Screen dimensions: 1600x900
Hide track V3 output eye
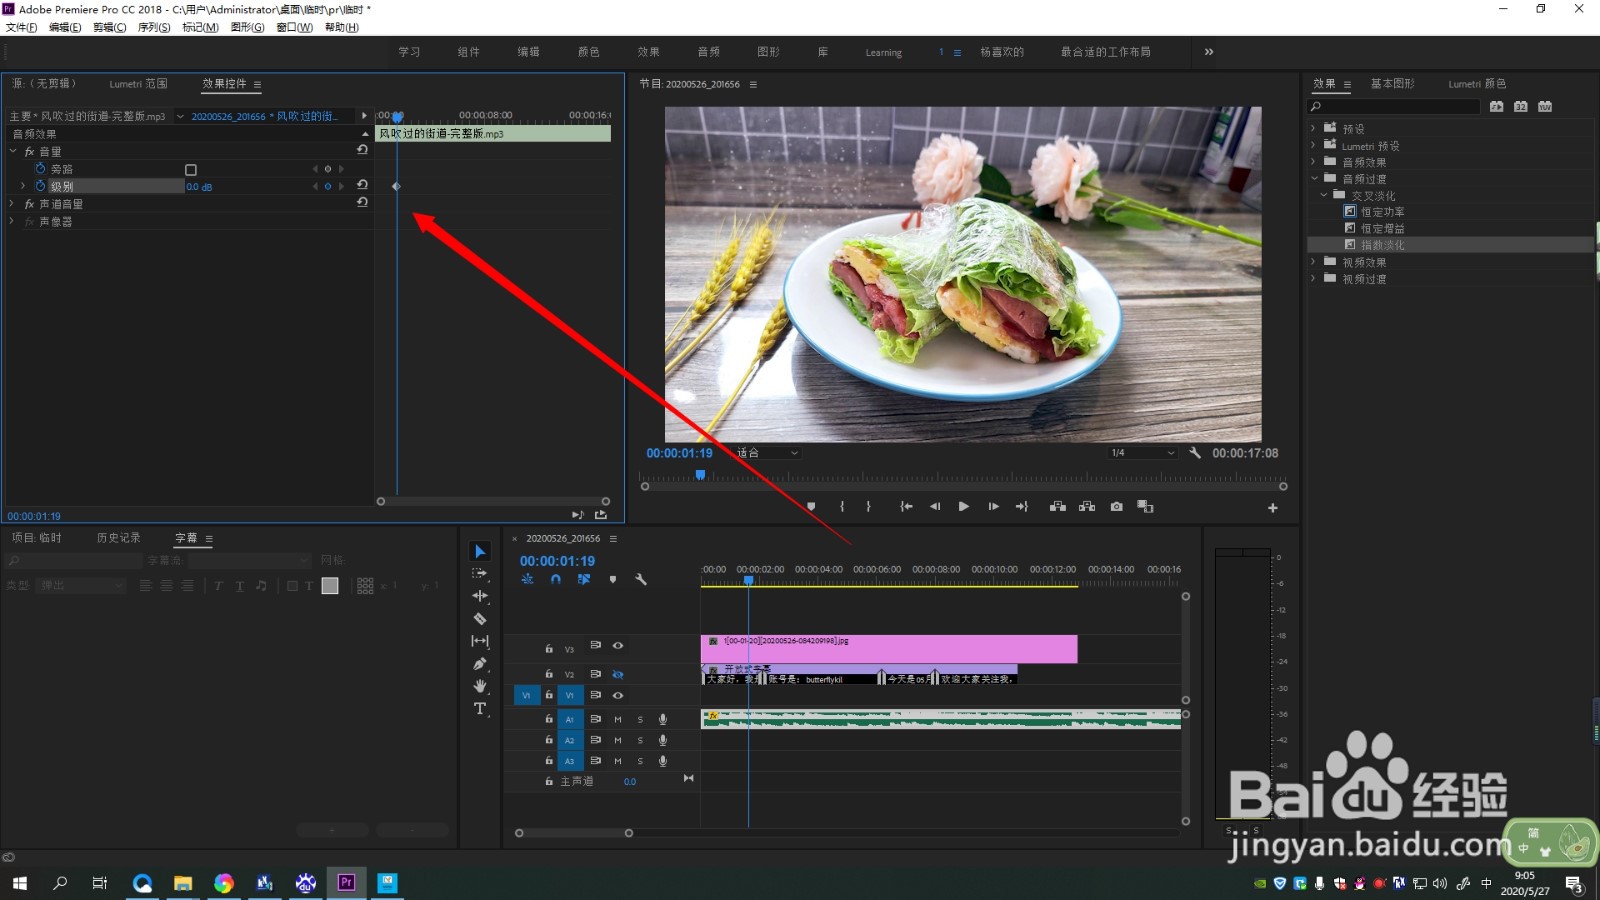618,646
